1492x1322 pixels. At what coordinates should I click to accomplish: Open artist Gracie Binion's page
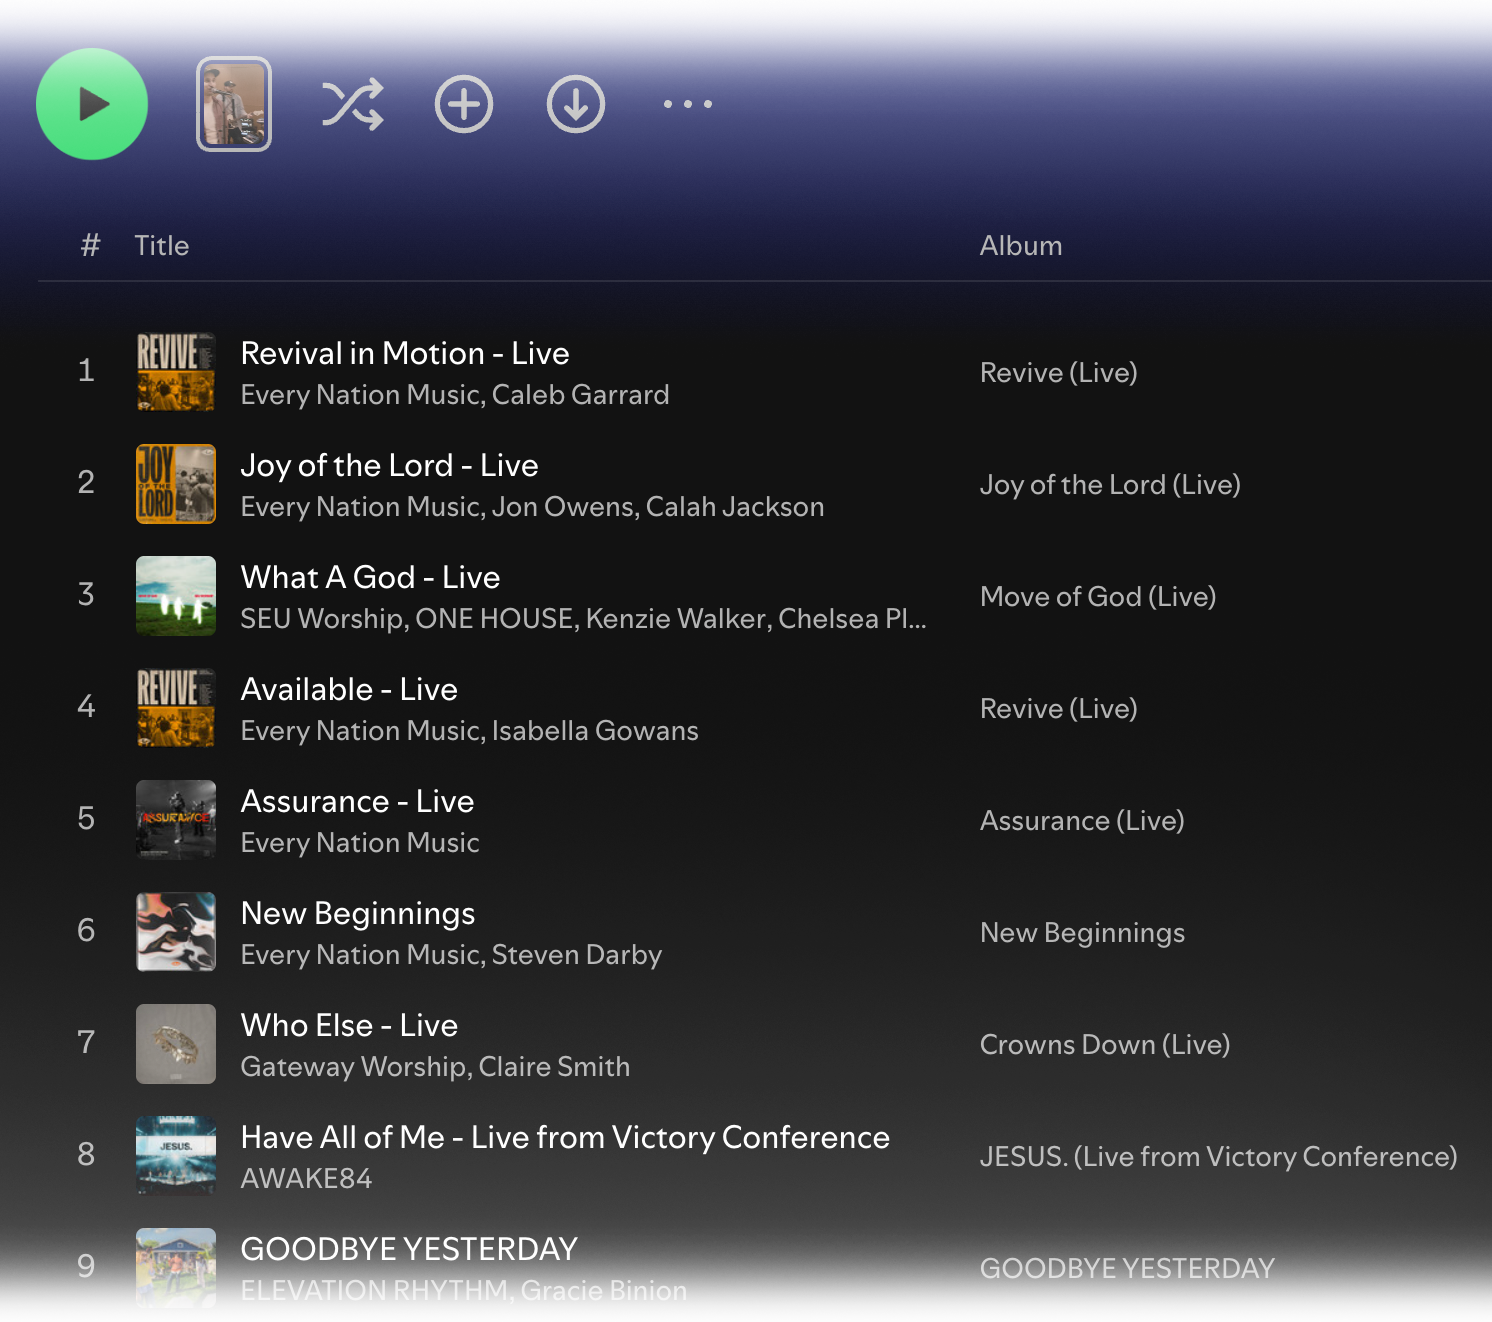click(603, 1291)
